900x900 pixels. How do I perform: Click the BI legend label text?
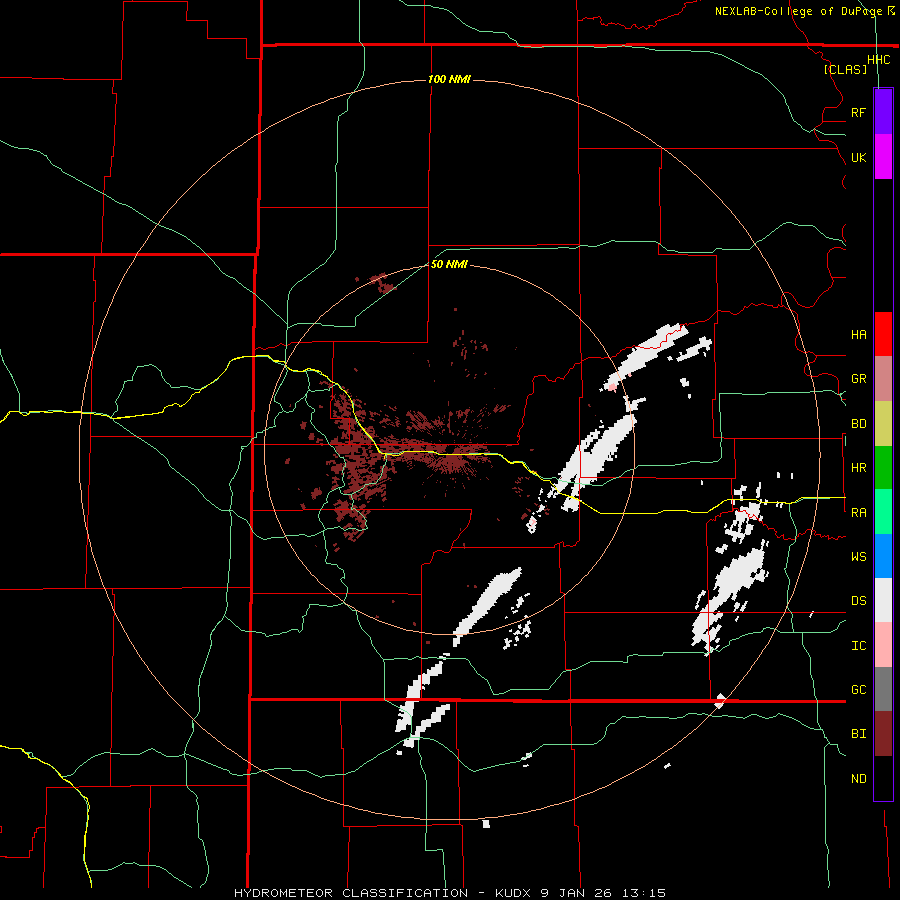(x=858, y=734)
